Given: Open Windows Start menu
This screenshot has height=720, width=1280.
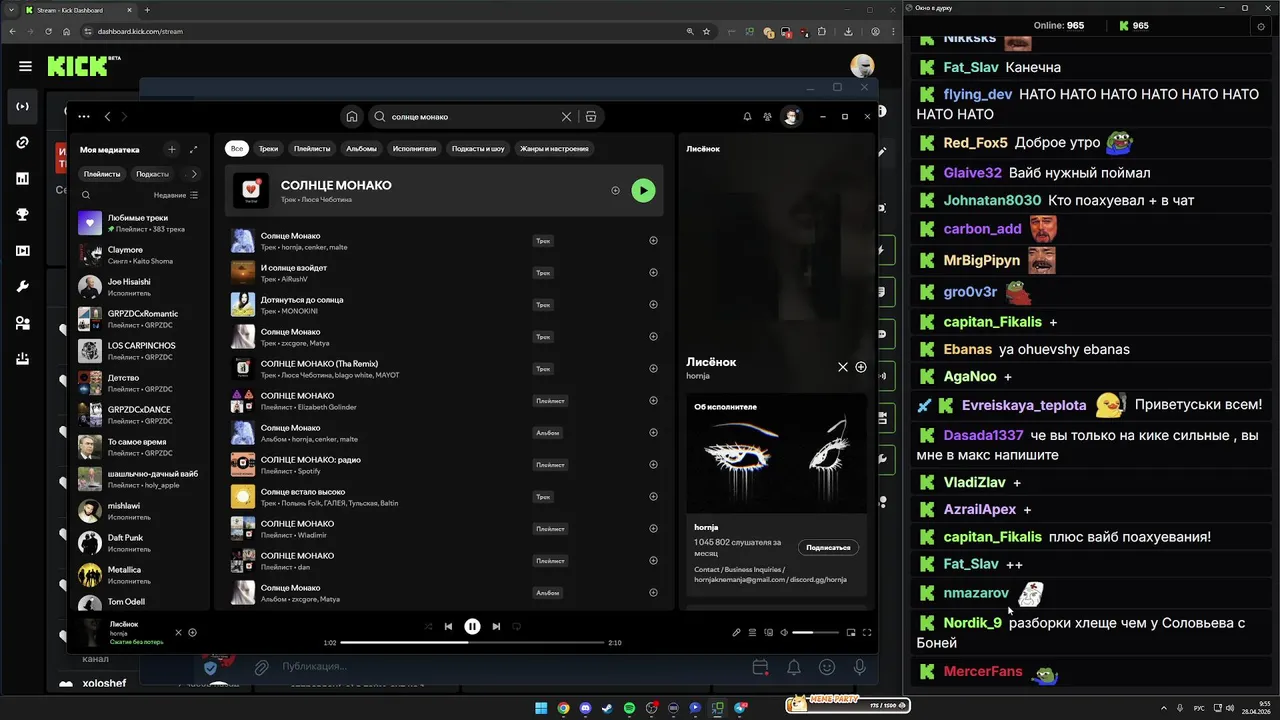Looking at the screenshot, I should (541, 708).
